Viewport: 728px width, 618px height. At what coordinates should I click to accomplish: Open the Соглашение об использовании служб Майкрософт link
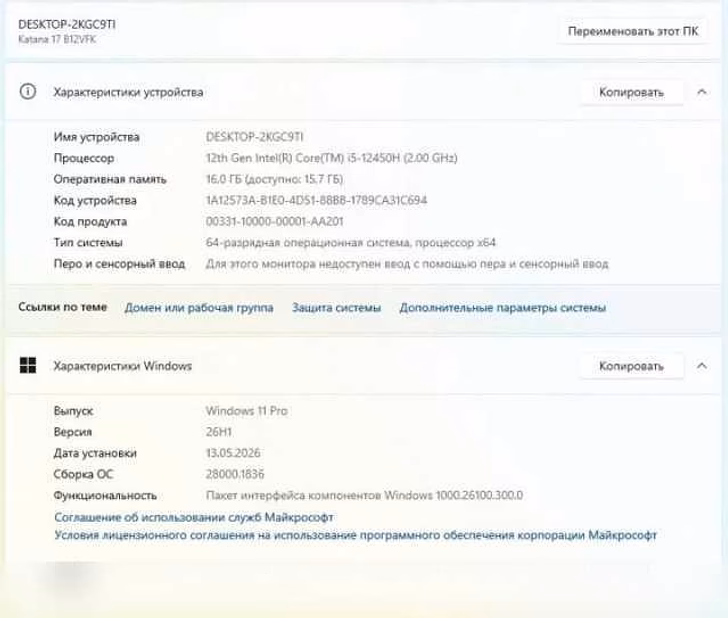click(x=194, y=517)
